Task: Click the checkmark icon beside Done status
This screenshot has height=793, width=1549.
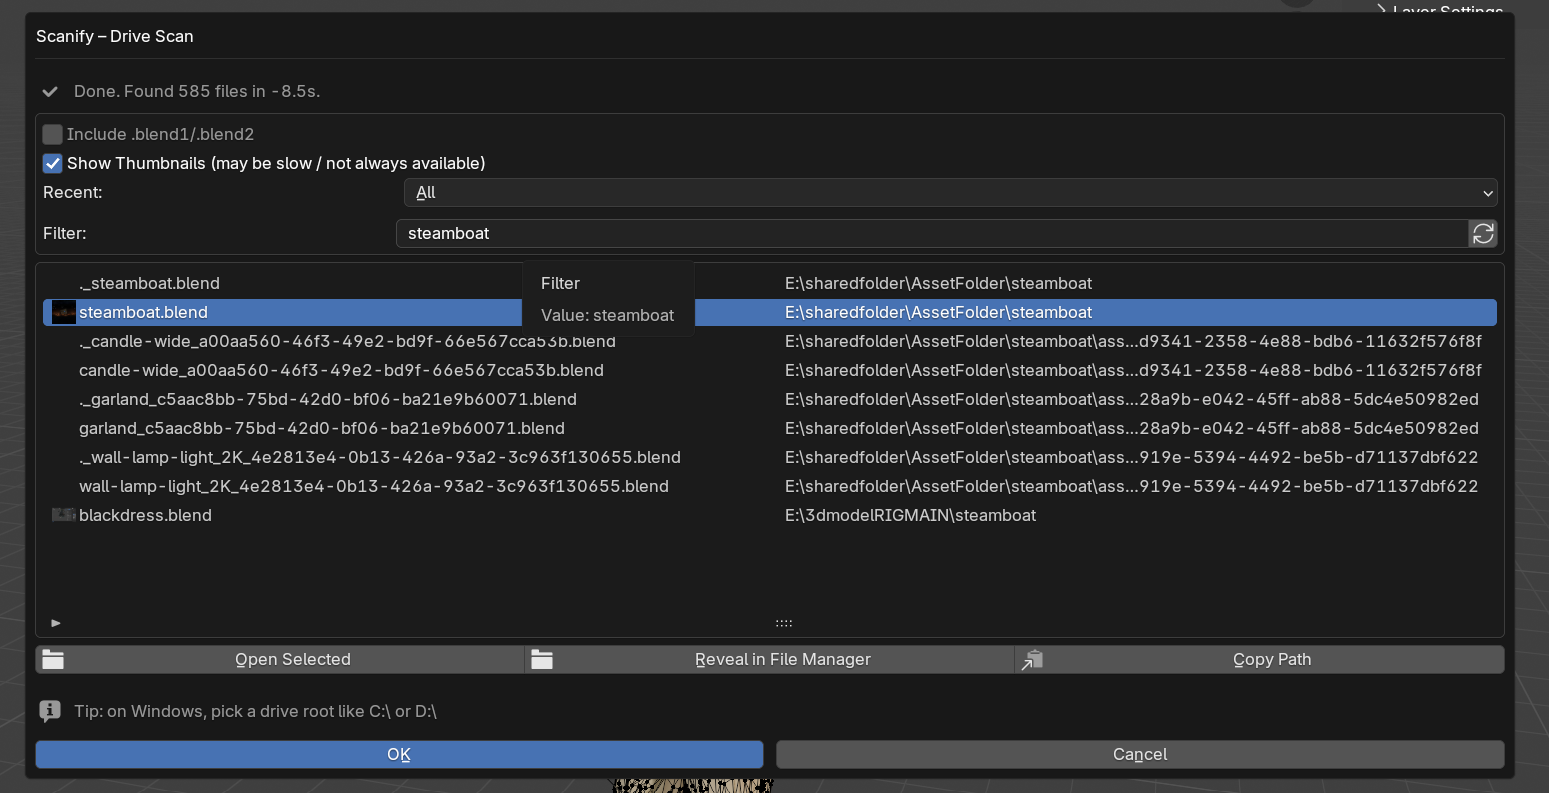Action: 50,91
